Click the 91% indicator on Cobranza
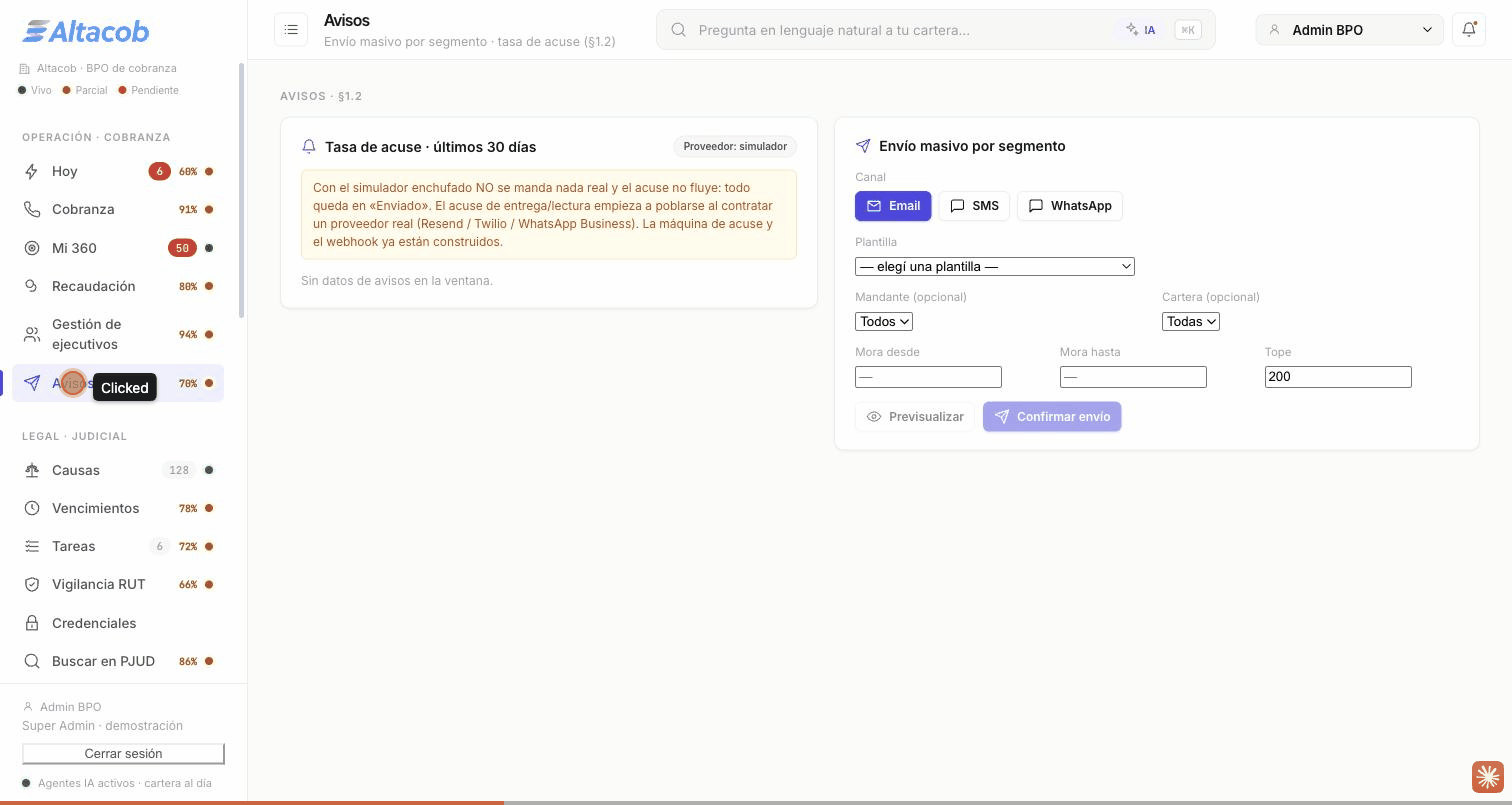Viewport: 1512px width, 805px height. tap(188, 210)
